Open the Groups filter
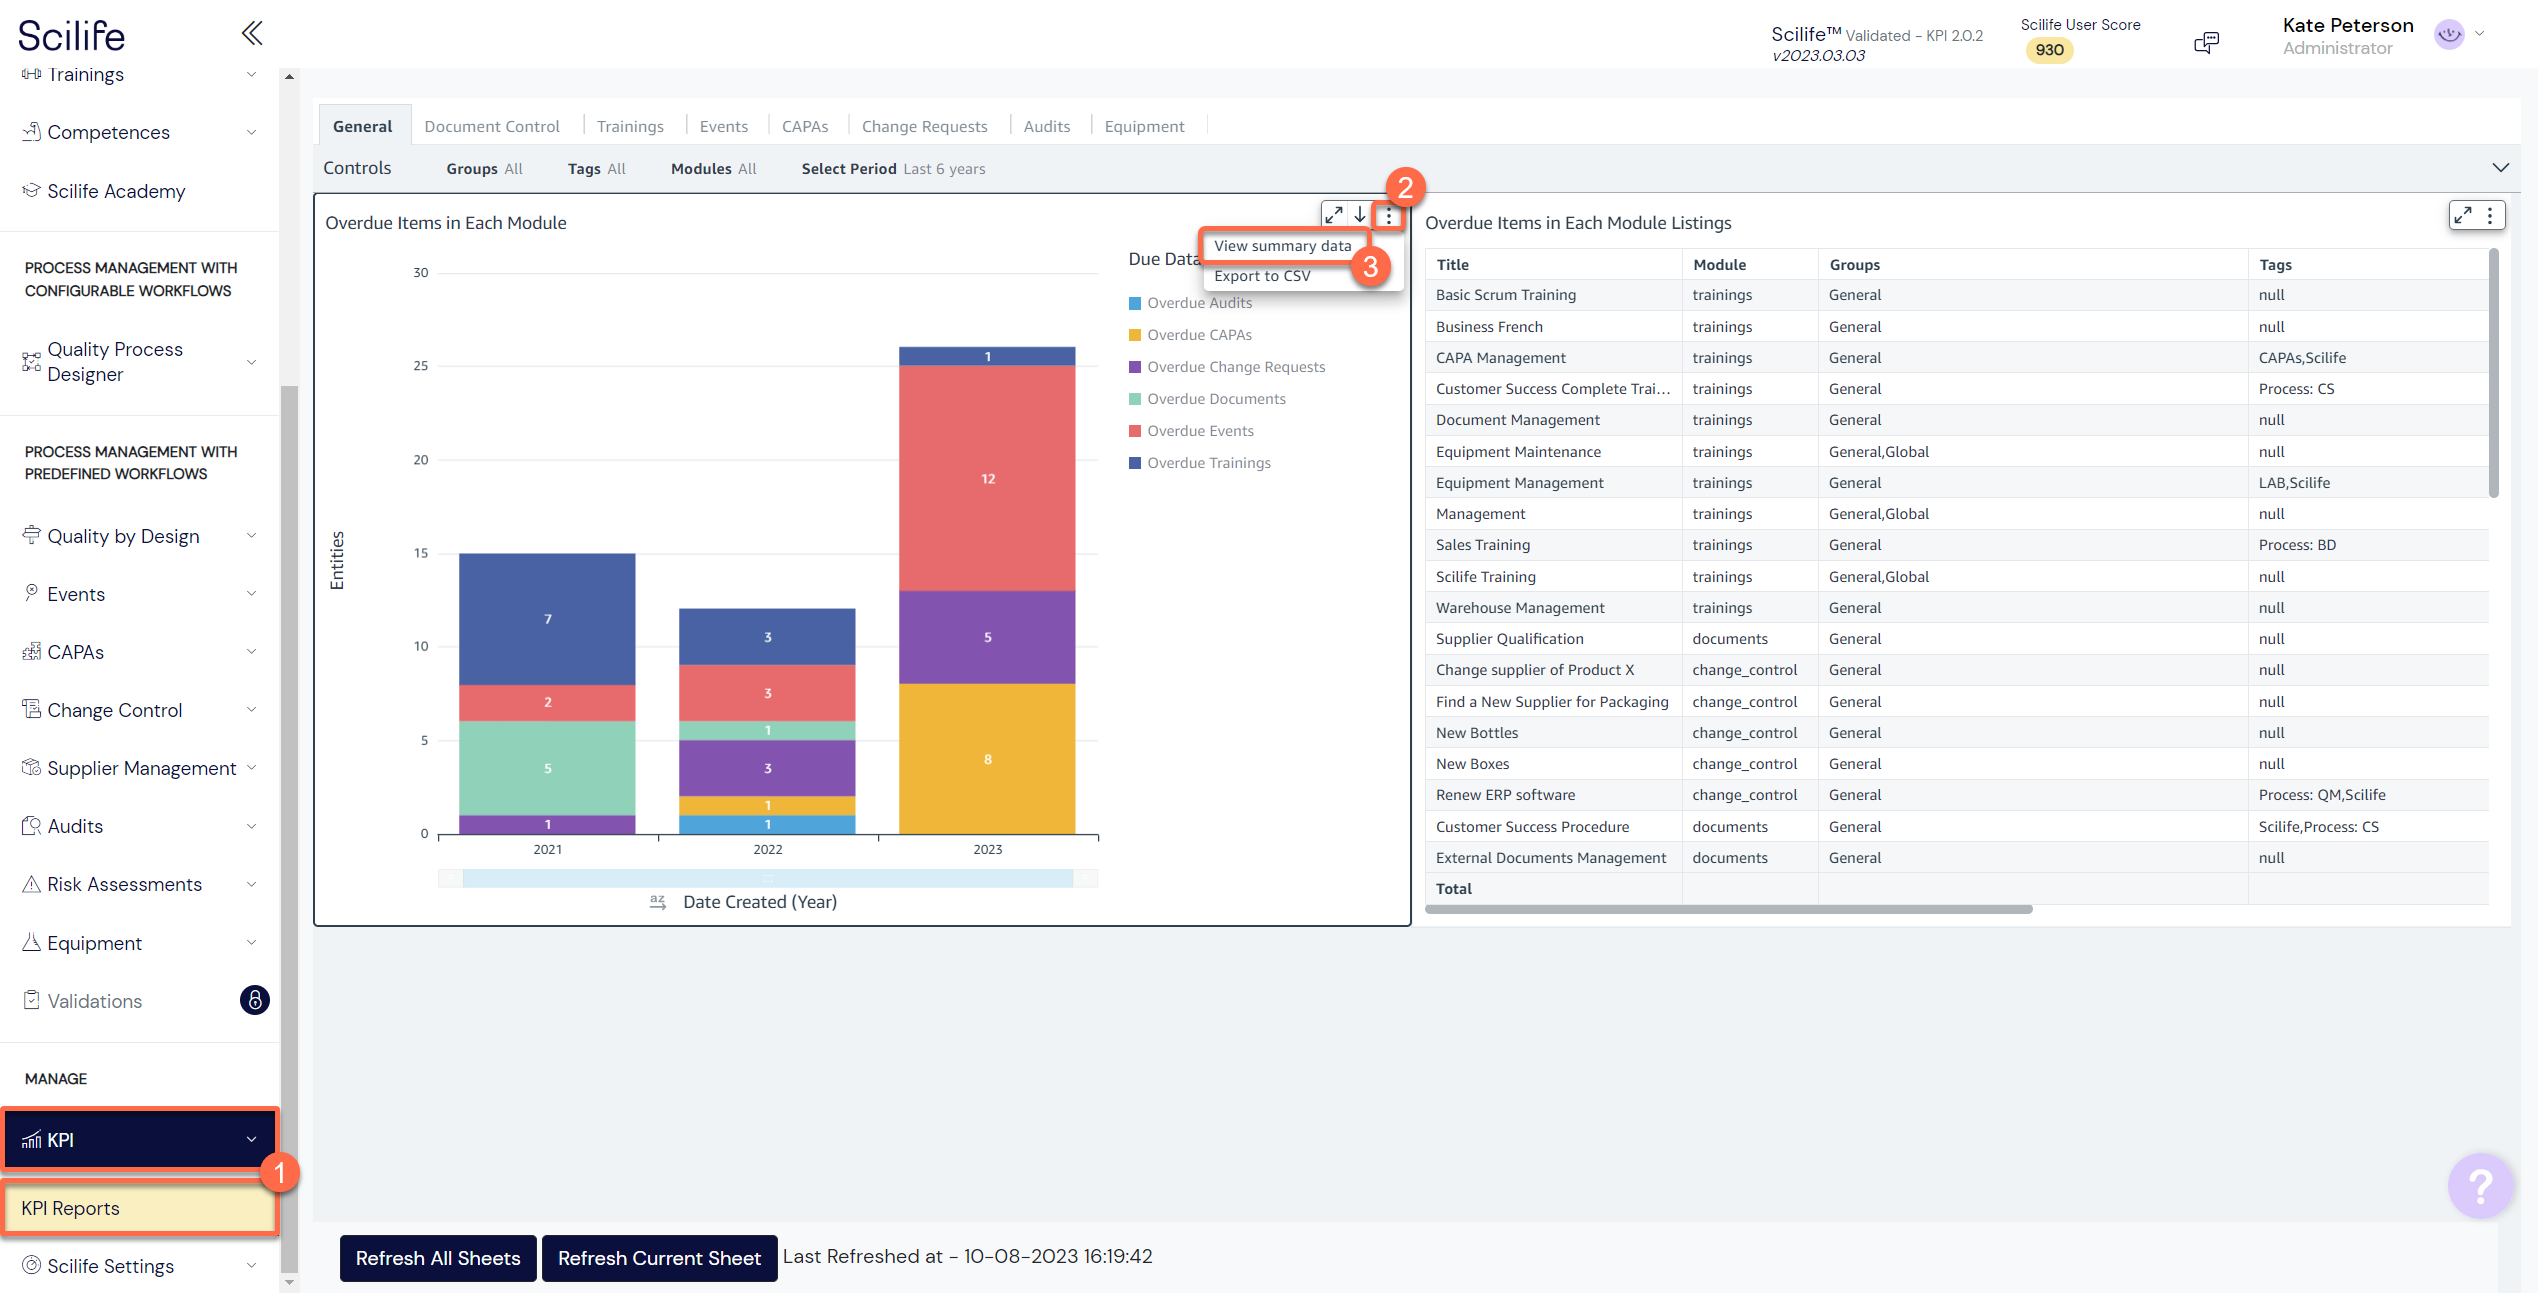This screenshot has height=1293, width=2538. click(484, 169)
